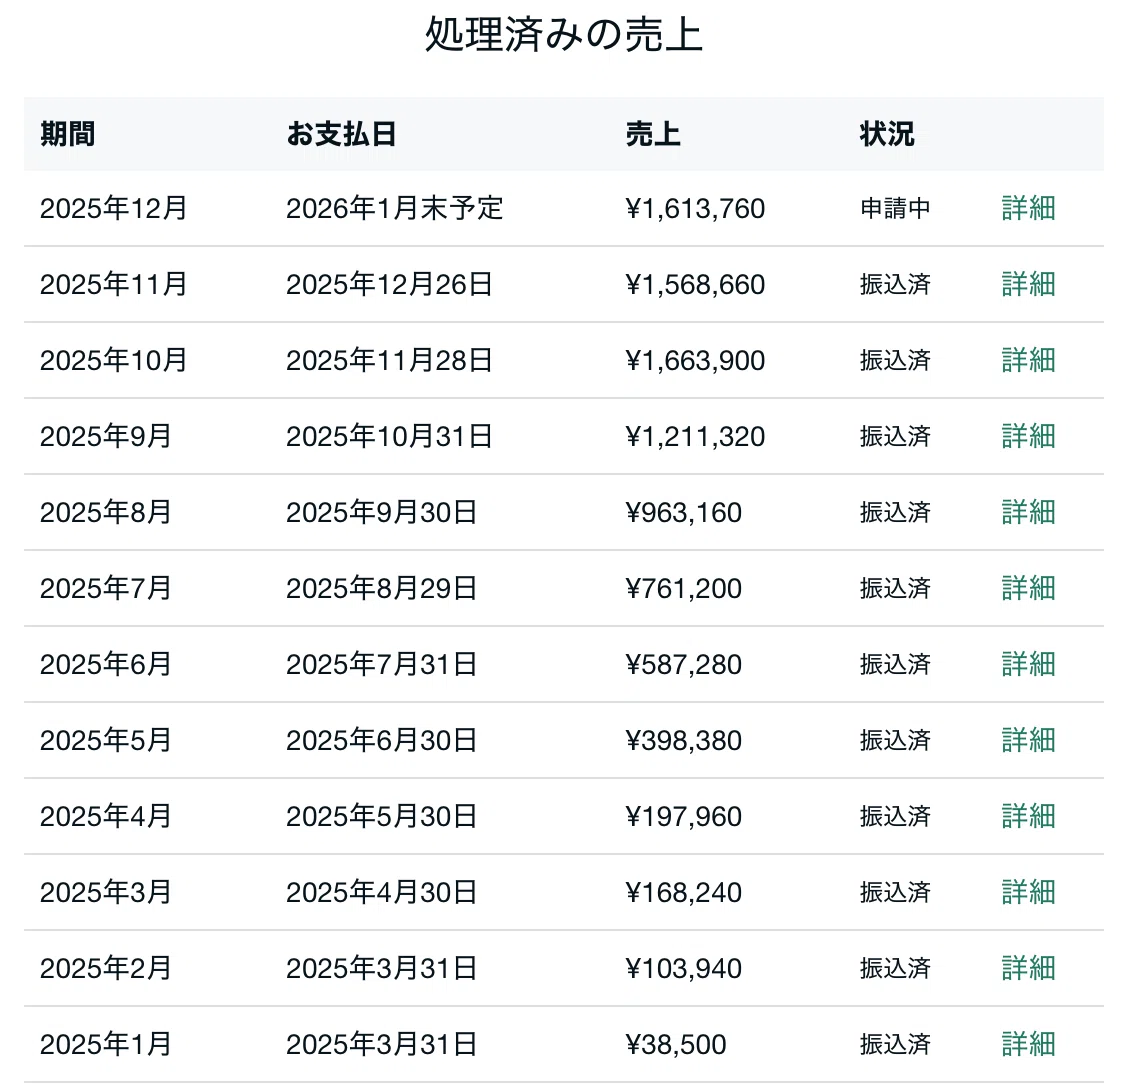Open 詳細 link for 2025年2月 row
Screen dimensions: 1132x1092
tap(1028, 968)
